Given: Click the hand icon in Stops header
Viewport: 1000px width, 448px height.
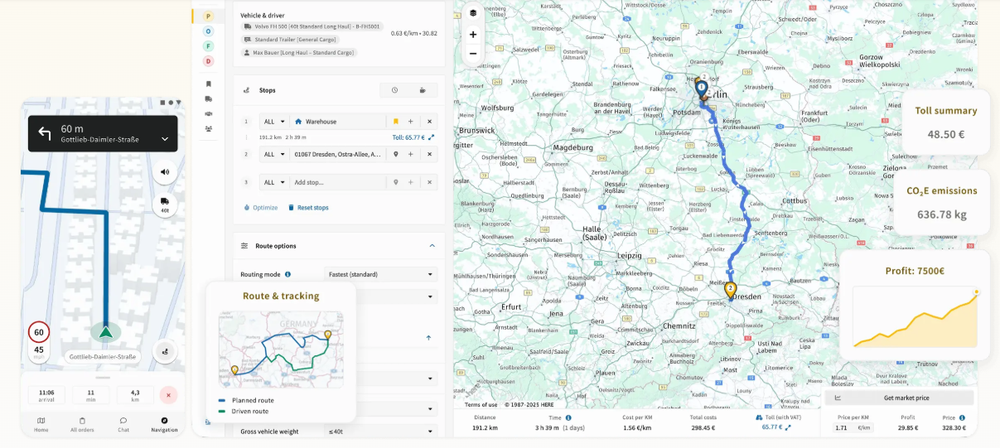Looking at the screenshot, I should (423, 91).
